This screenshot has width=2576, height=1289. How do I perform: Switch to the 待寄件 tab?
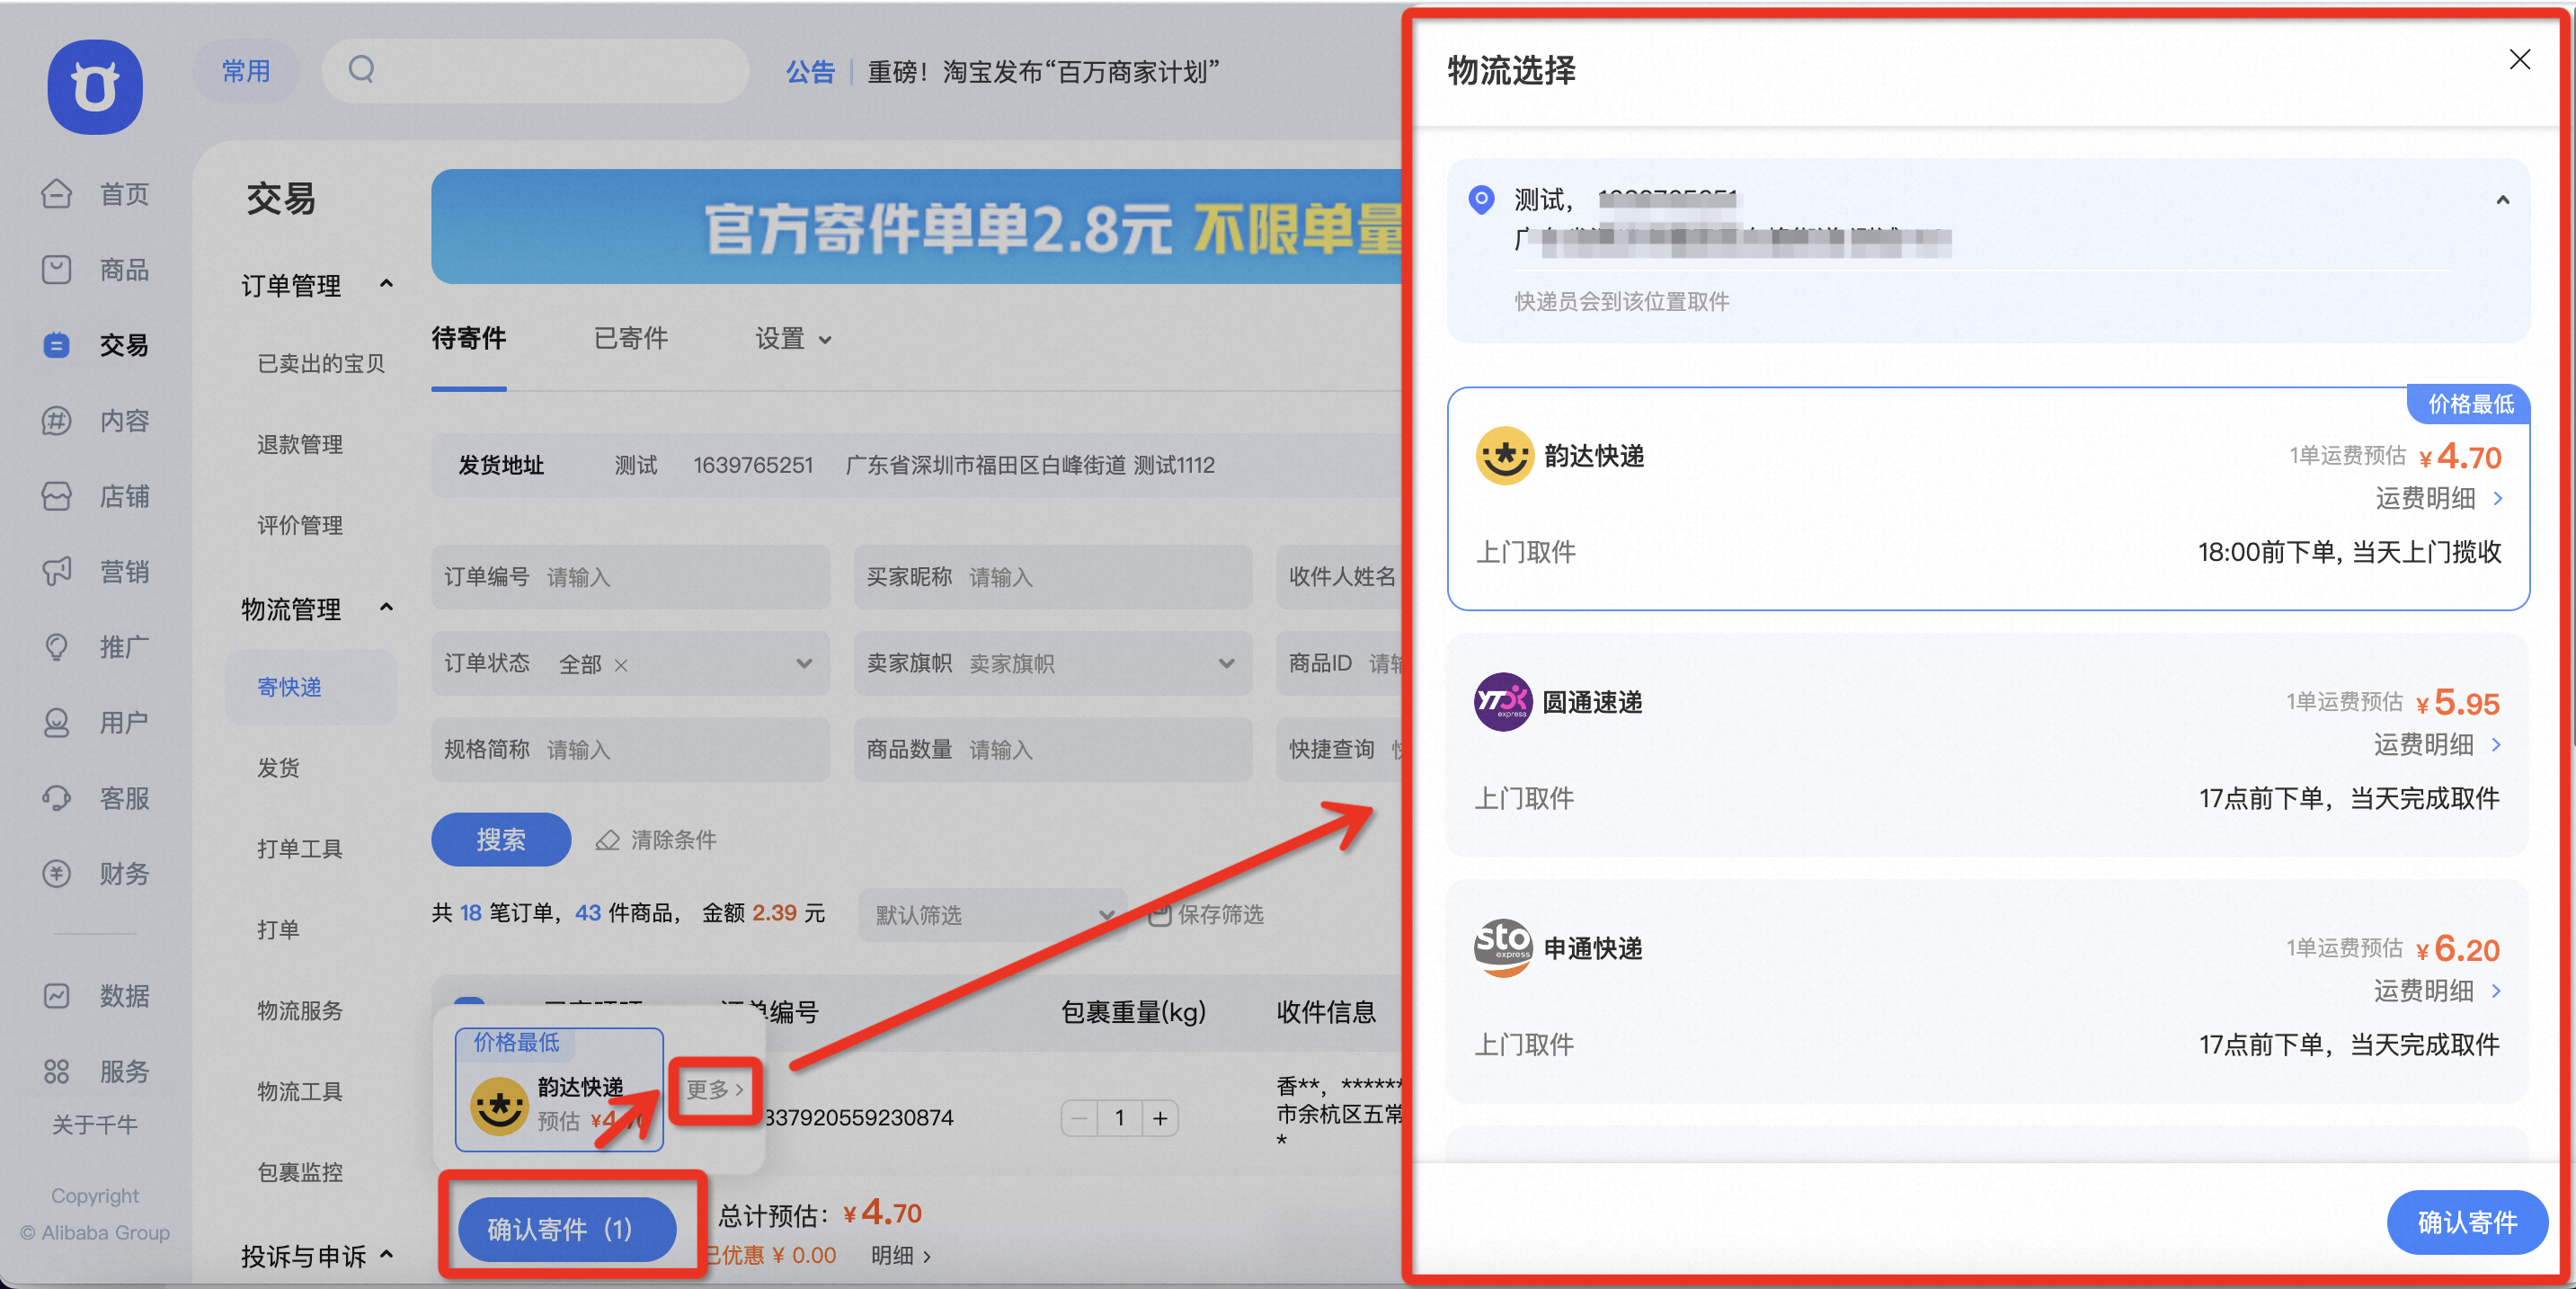469,339
